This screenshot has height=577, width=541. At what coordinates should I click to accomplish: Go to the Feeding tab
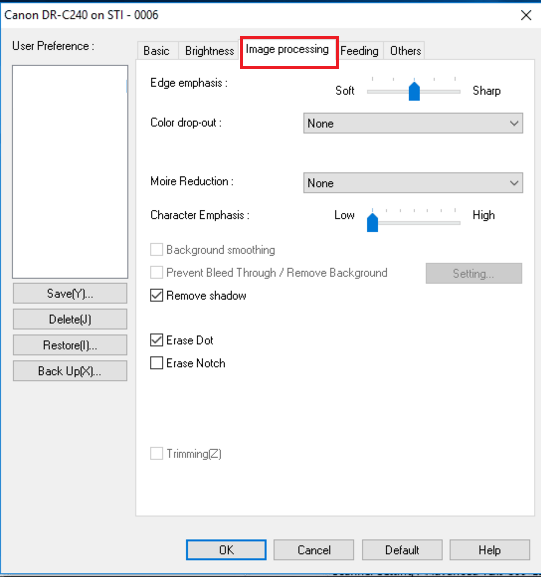click(359, 51)
